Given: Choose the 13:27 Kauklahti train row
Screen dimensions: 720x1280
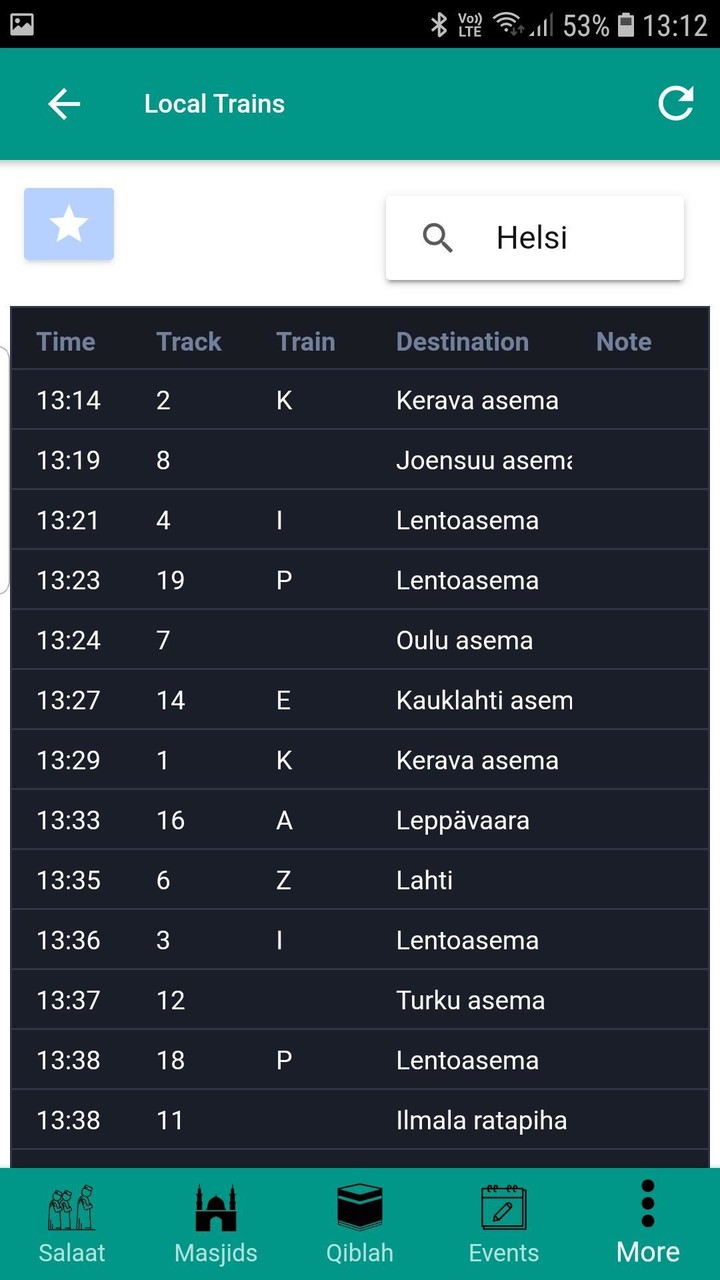Looking at the screenshot, I should [x=360, y=700].
